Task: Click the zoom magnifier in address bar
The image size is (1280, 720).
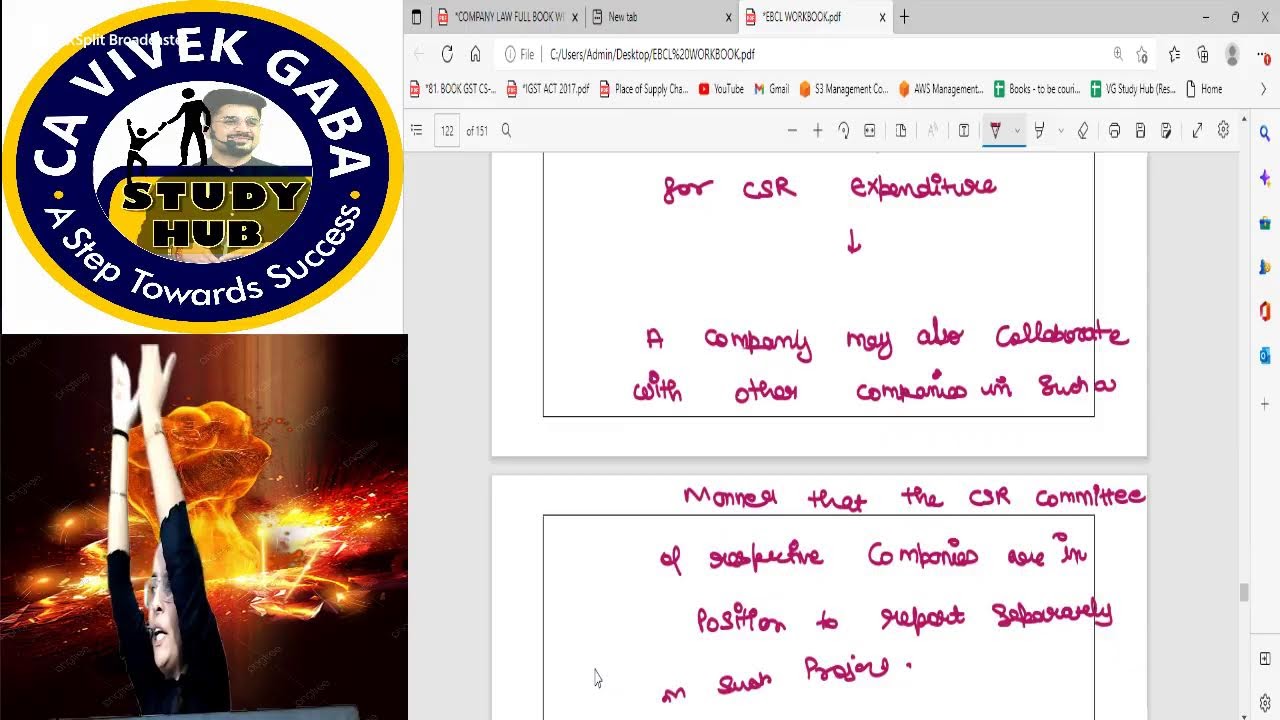Action: point(1118,54)
